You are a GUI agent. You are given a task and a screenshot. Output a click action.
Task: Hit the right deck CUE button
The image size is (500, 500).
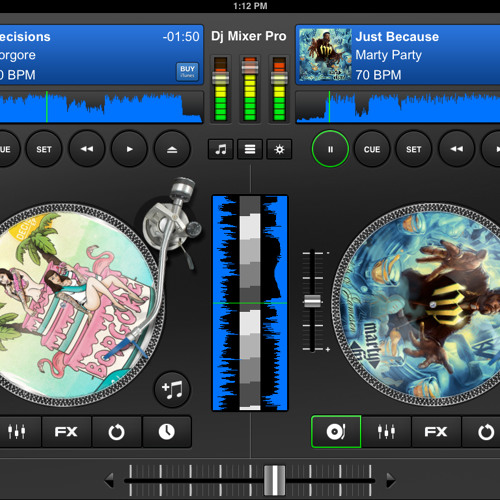point(372,149)
